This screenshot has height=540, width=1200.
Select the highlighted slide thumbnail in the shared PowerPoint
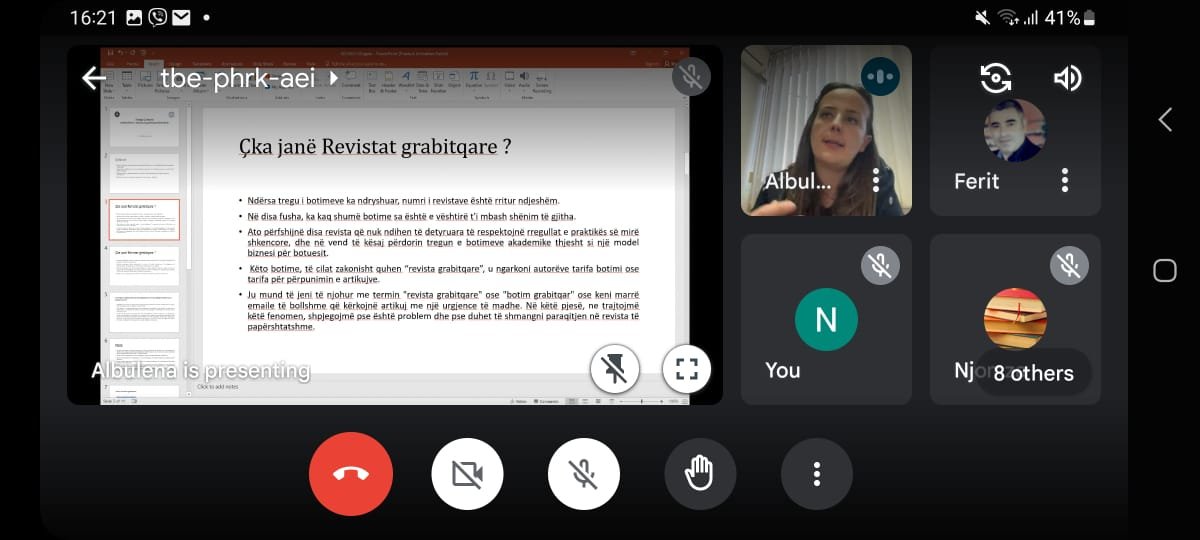(x=145, y=219)
